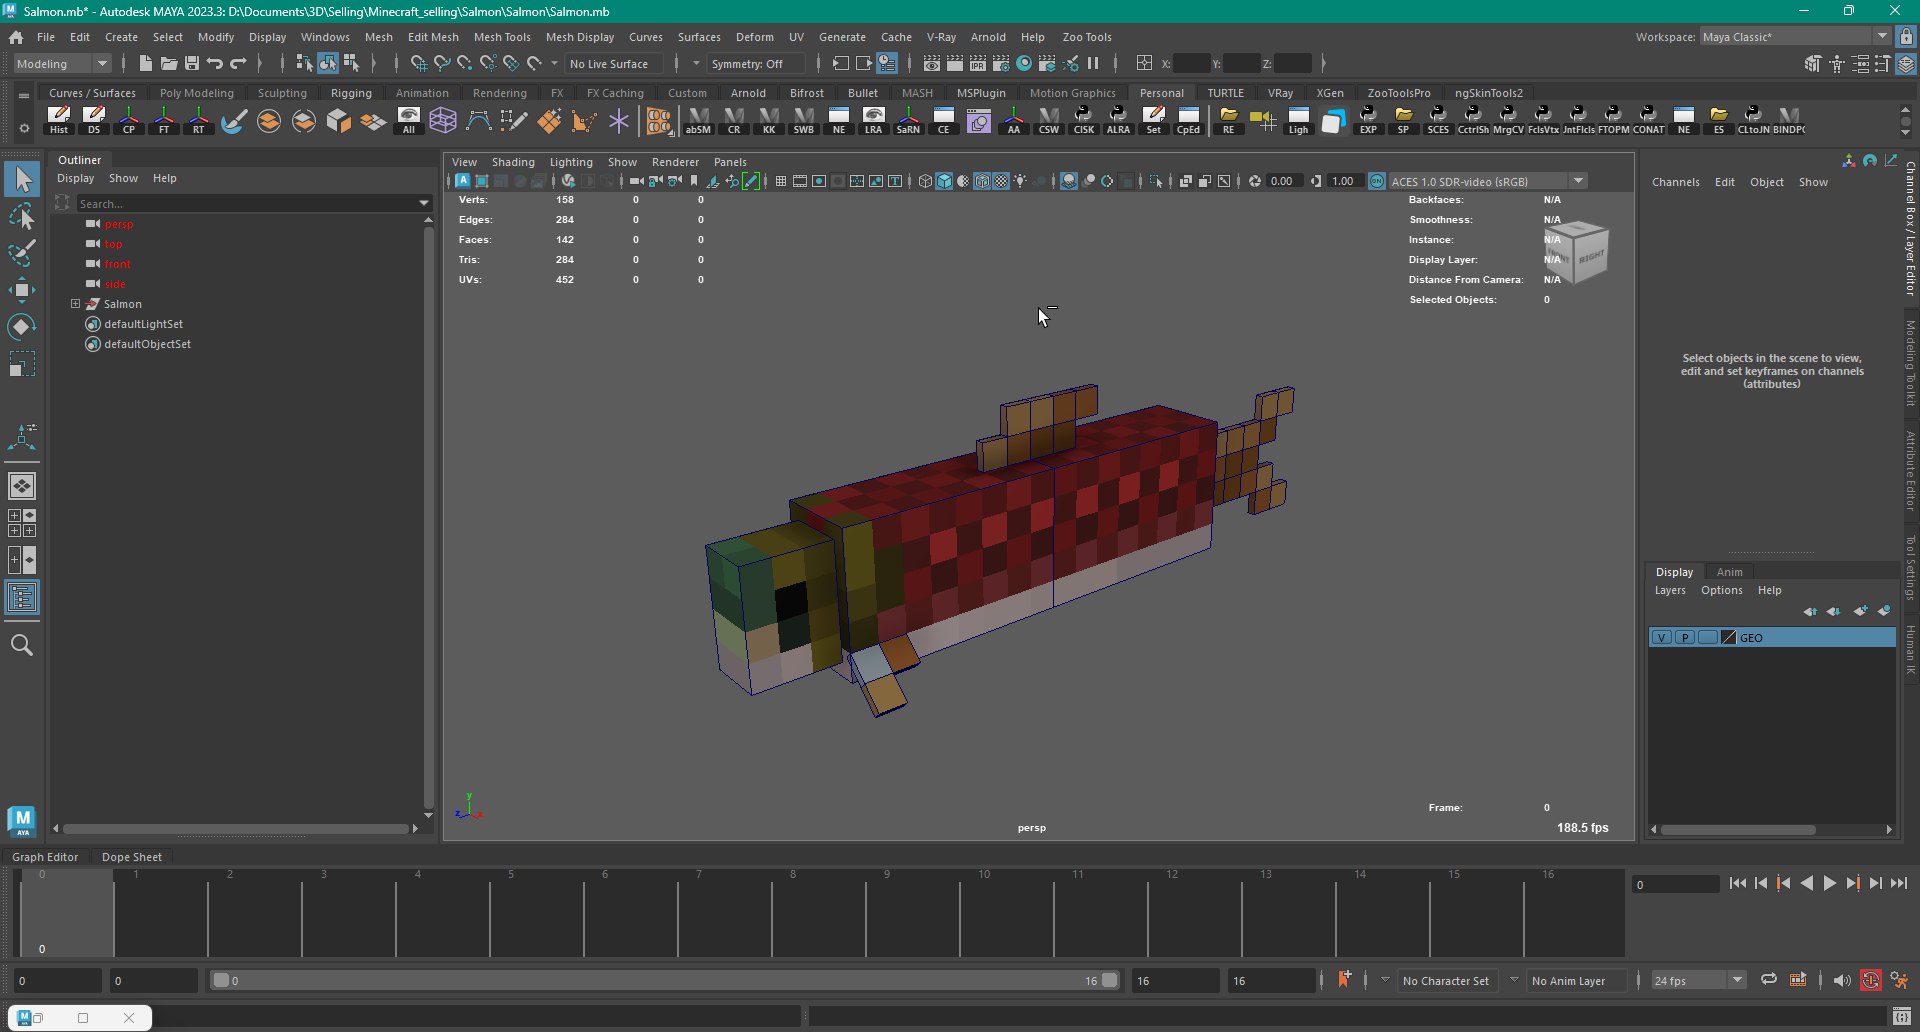Click the Snap to grids icon

coord(419,63)
